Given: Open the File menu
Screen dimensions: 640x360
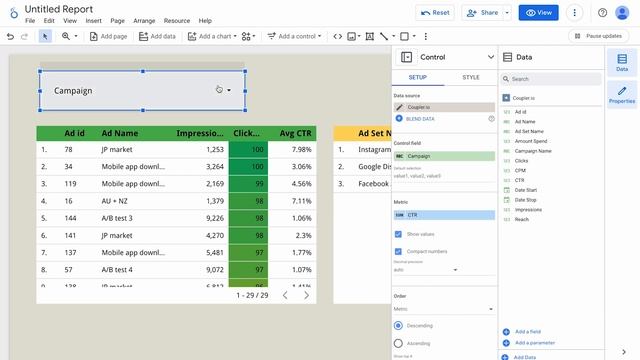Looking at the screenshot, I should pos(30,21).
